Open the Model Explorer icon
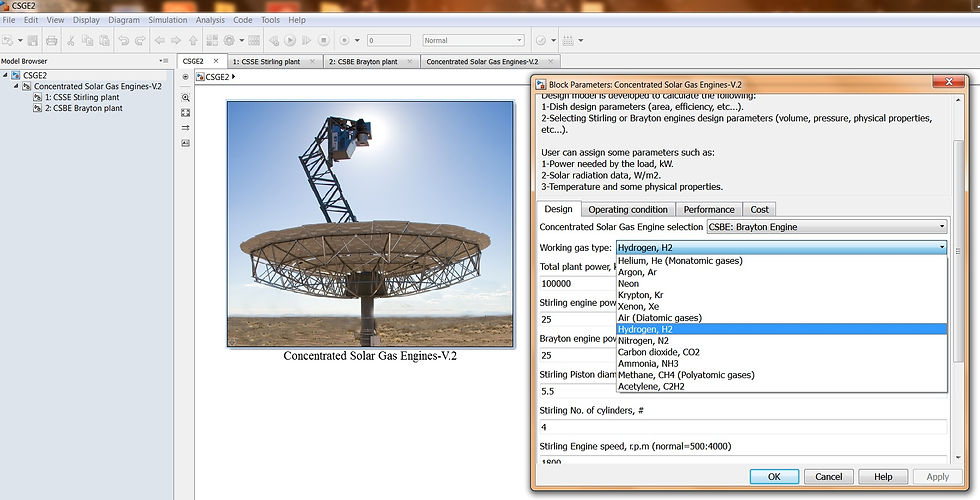 pos(254,41)
